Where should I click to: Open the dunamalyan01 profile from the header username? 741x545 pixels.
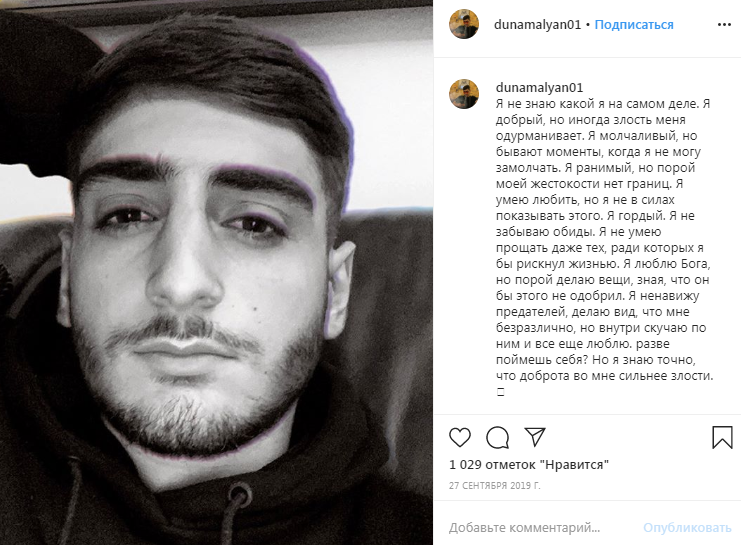(x=537, y=25)
